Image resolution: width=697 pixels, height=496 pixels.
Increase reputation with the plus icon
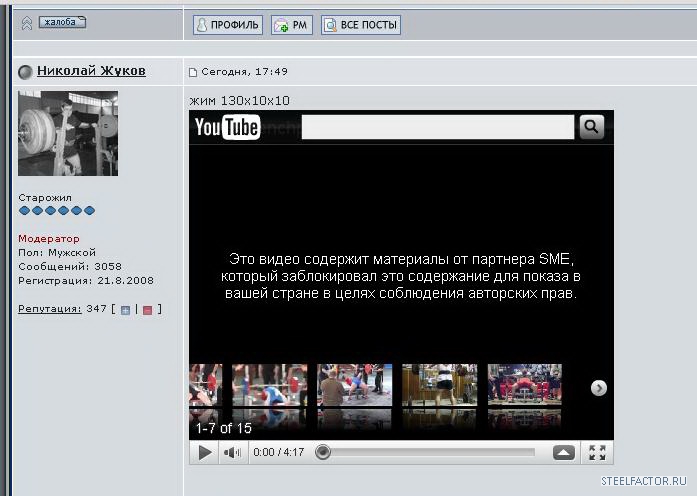[x=125, y=310]
